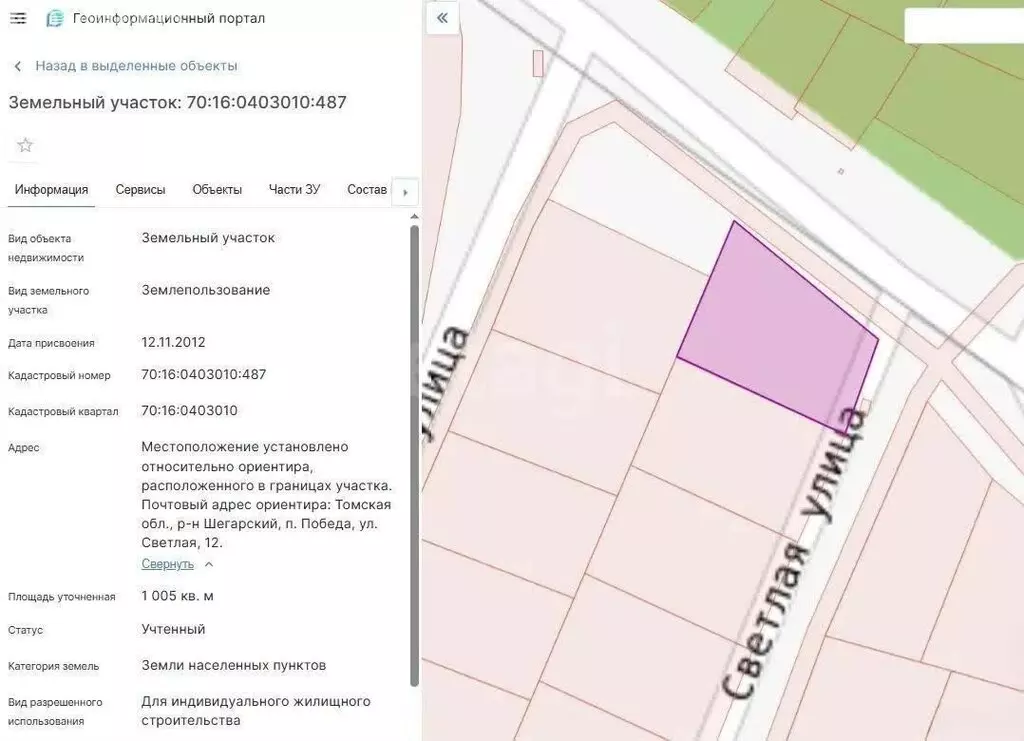Collapse the side panel with double-chevron
Viewport: 1024px width, 741px height.
(442, 18)
